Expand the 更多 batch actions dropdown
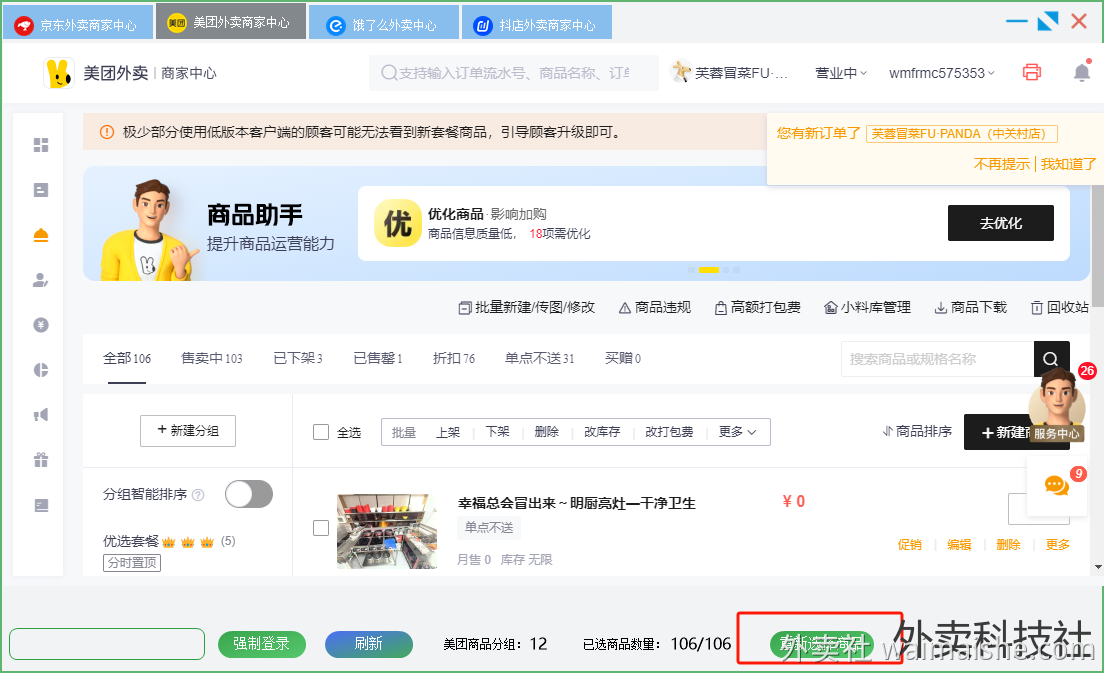 tap(737, 432)
